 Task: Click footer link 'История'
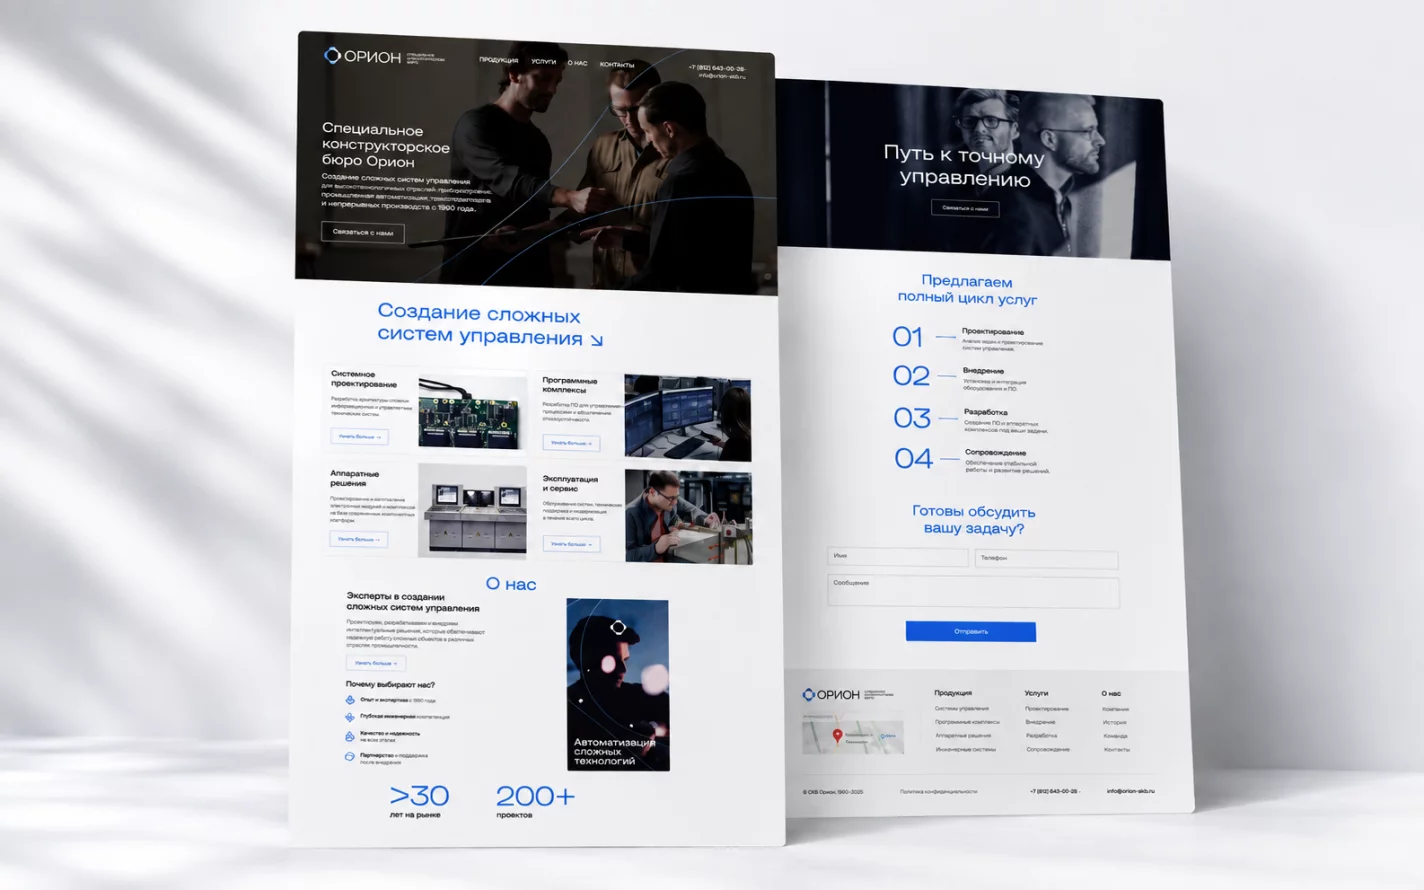[1115, 722]
